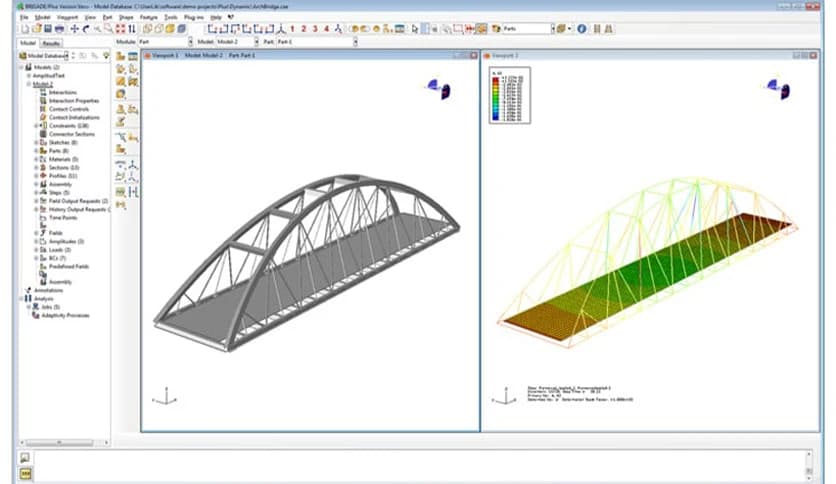Click the Save model database icon
Viewport: 836px width, 484px height.
[46, 29]
